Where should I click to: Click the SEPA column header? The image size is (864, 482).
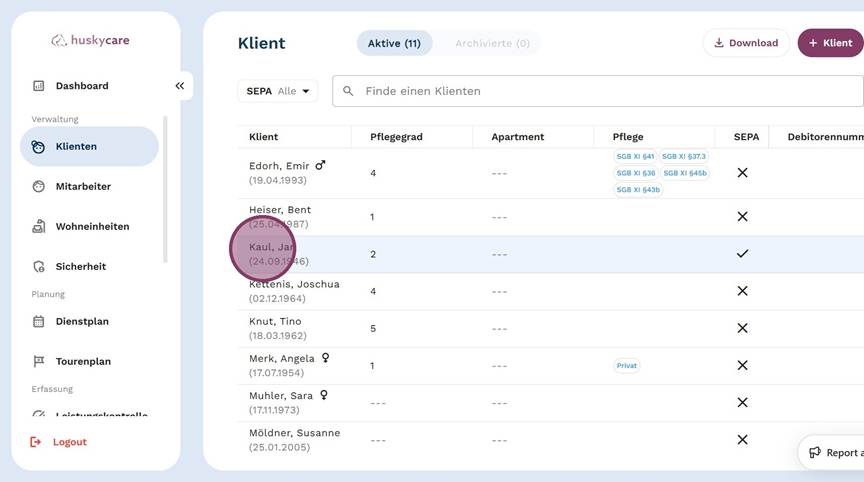[746, 137]
